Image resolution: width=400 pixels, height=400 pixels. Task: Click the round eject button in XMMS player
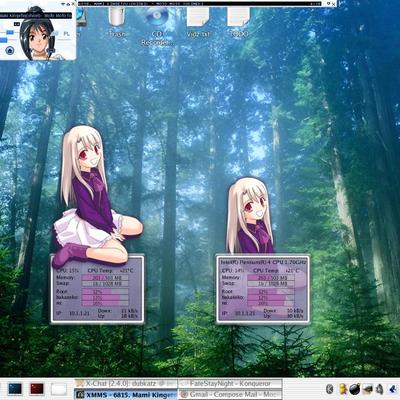pyautogui.click(x=10, y=51)
